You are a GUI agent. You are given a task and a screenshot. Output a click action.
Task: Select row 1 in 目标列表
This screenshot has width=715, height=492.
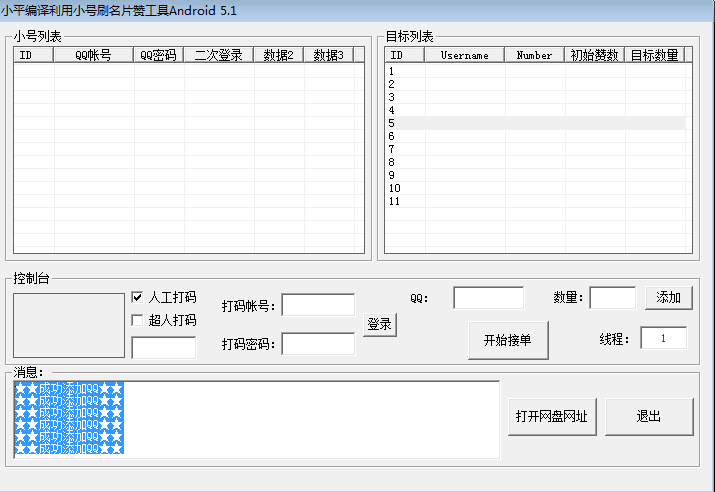(x=535, y=71)
